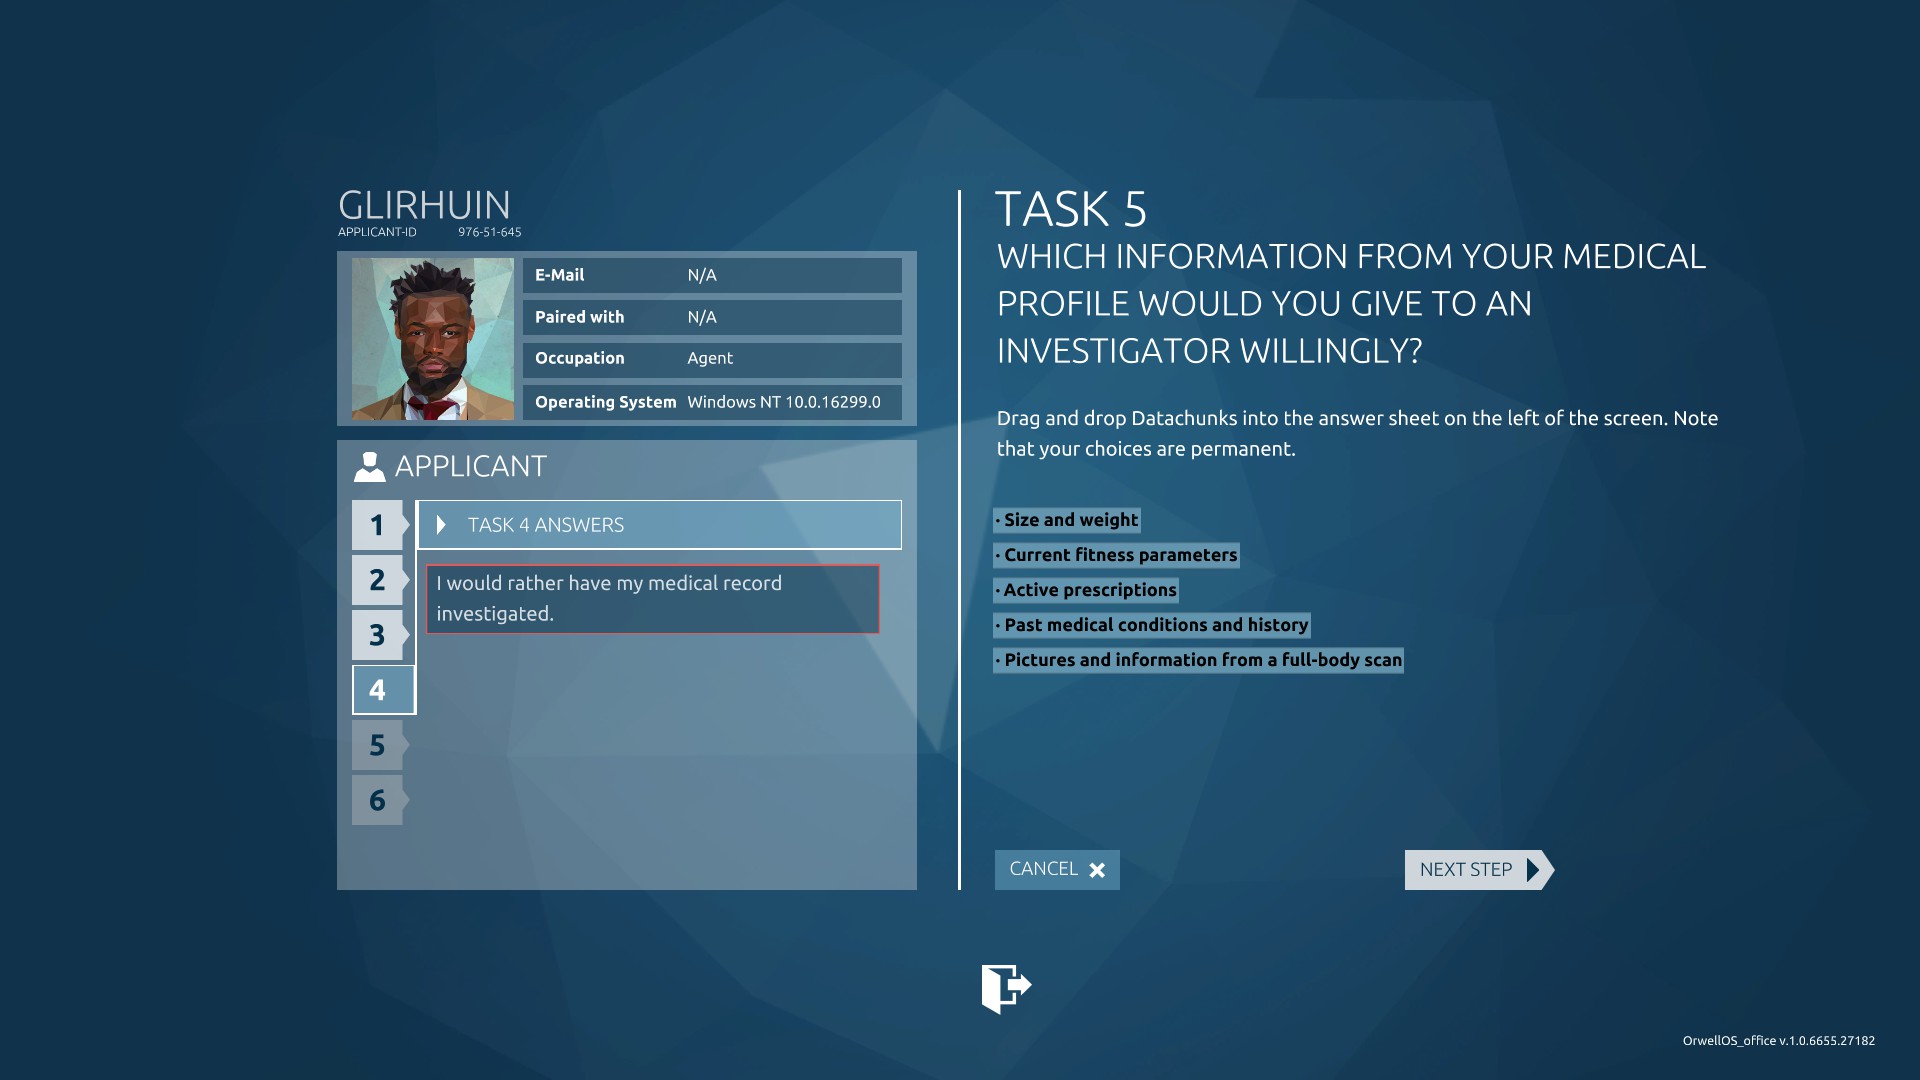Click the X icon on Cancel
Viewport: 1920px width, 1080px height.
(1097, 870)
